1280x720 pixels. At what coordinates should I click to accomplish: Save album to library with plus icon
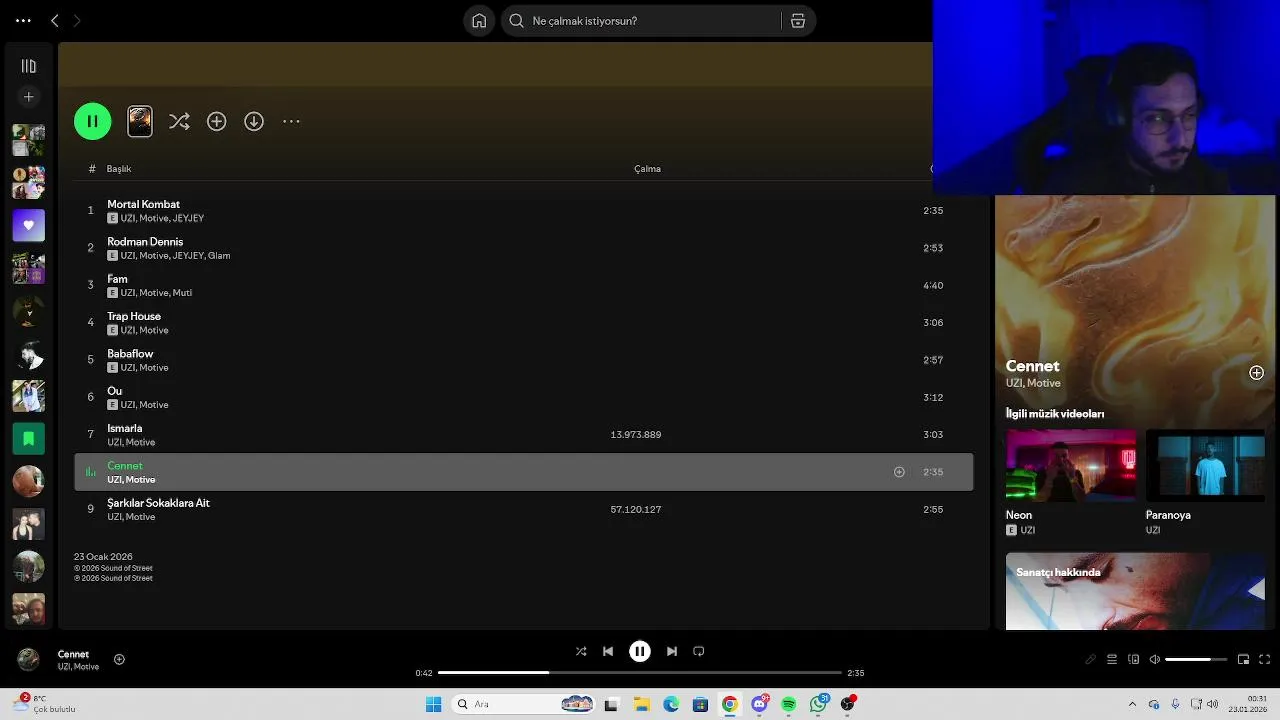pyautogui.click(x=216, y=121)
